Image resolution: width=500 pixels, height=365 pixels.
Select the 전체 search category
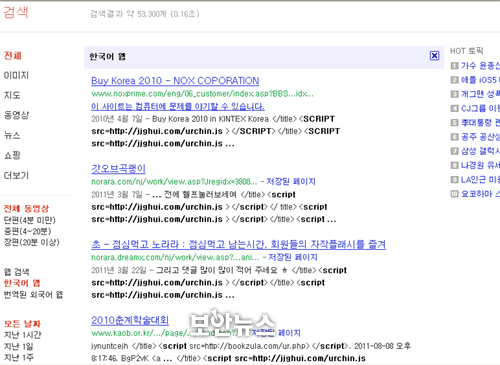tap(13, 55)
